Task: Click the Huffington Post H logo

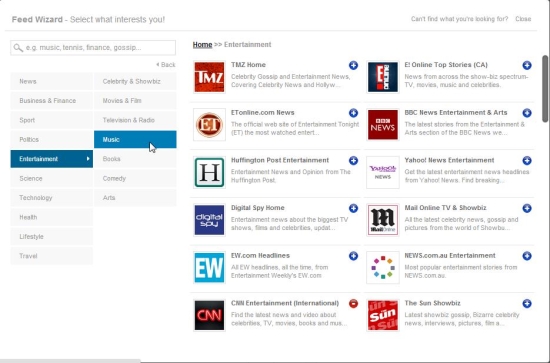Action: pyautogui.click(x=209, y=173)
